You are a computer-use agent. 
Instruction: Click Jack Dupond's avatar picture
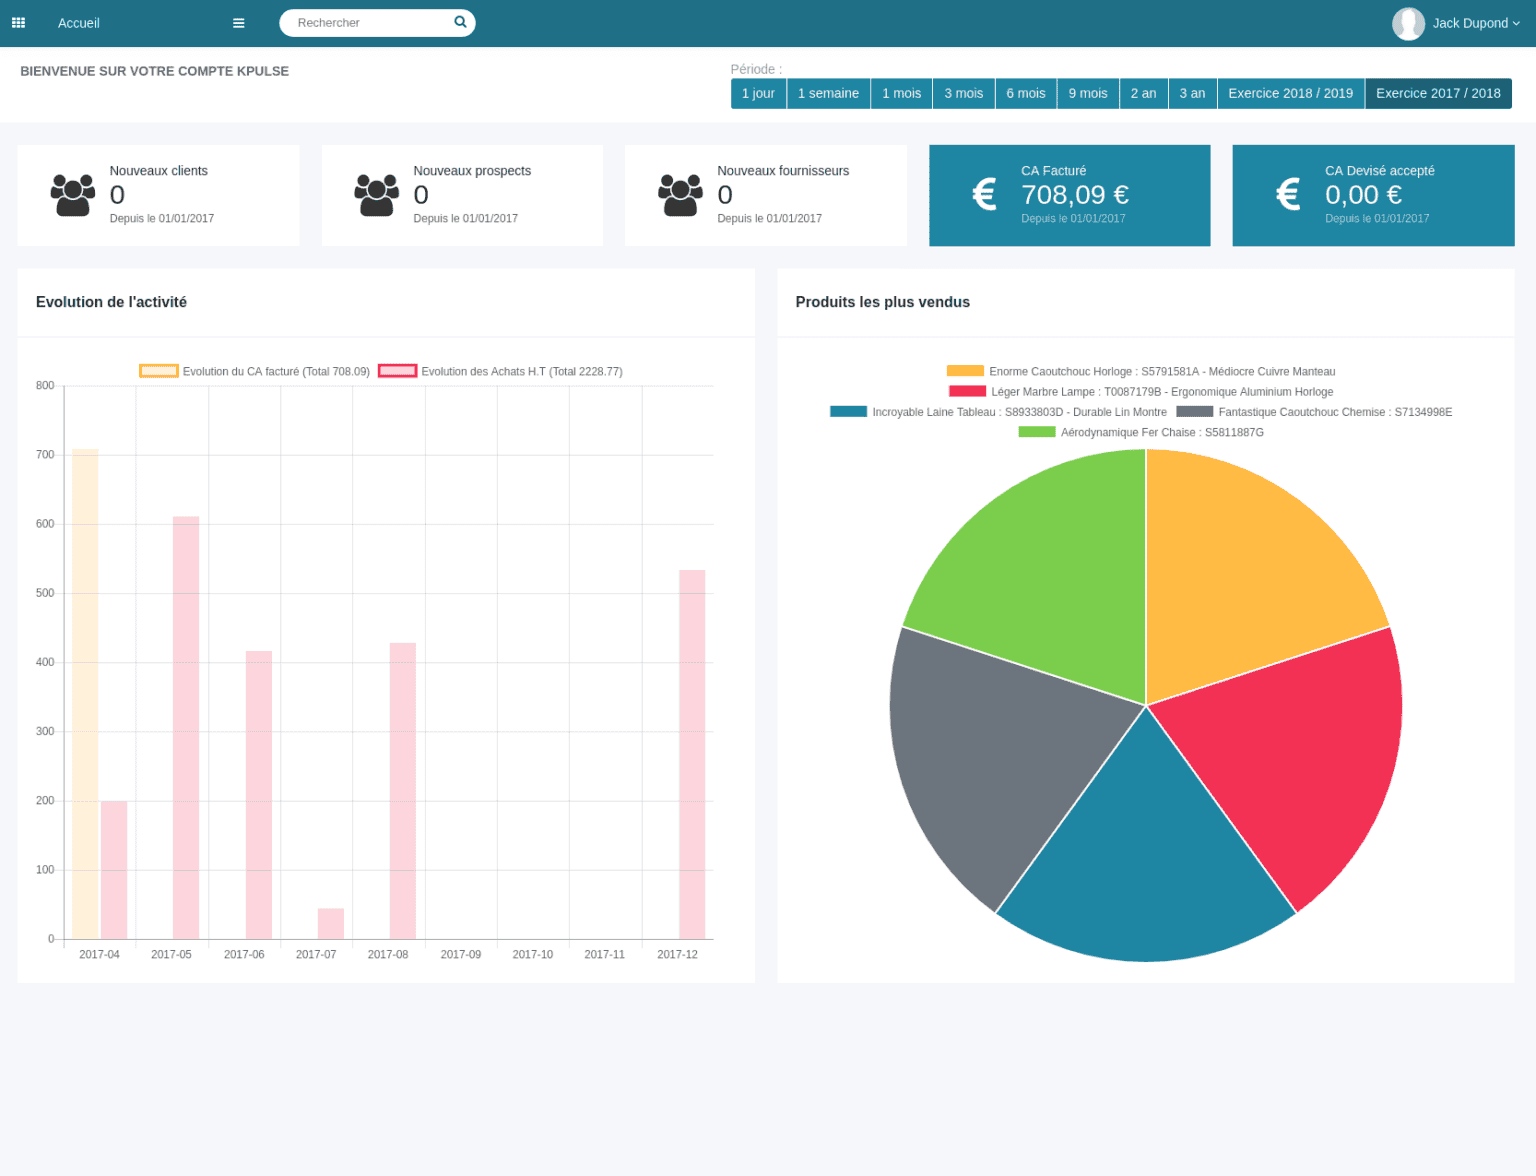[1408, 23]
